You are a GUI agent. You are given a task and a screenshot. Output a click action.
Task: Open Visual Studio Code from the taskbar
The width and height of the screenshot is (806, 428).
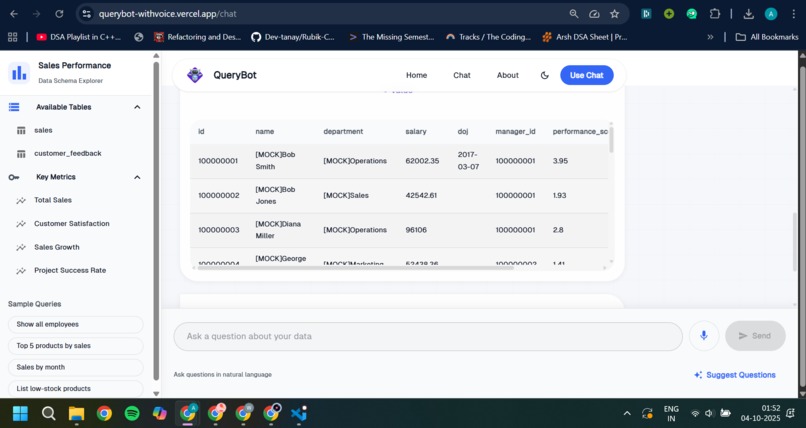[x=299, y=413]
